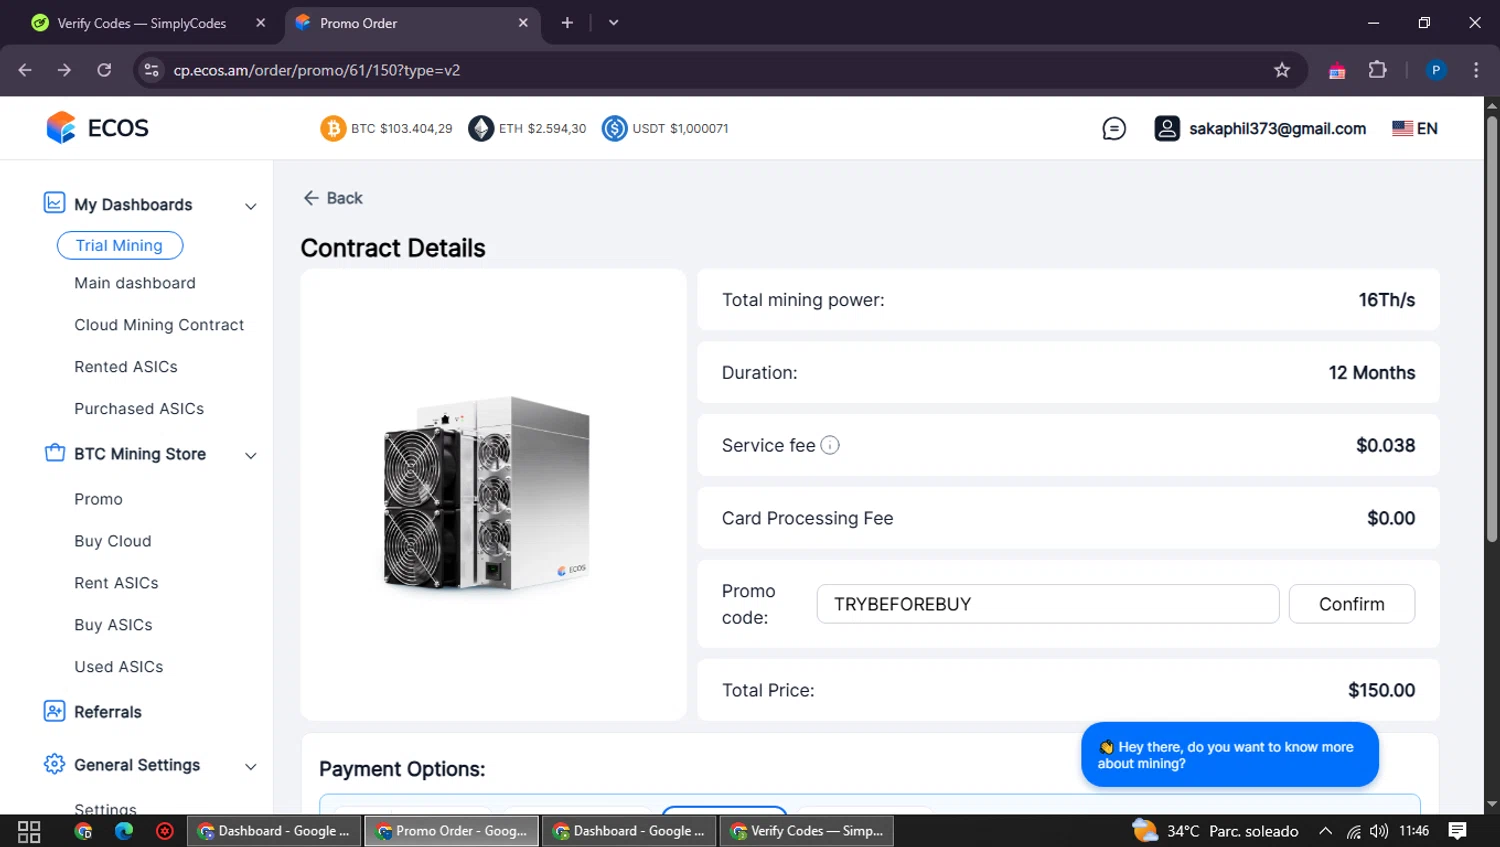Image resolution: width=1500 pixels, height=847 pixels.
Task: Open a new browser tab
Action: [567, 22]
